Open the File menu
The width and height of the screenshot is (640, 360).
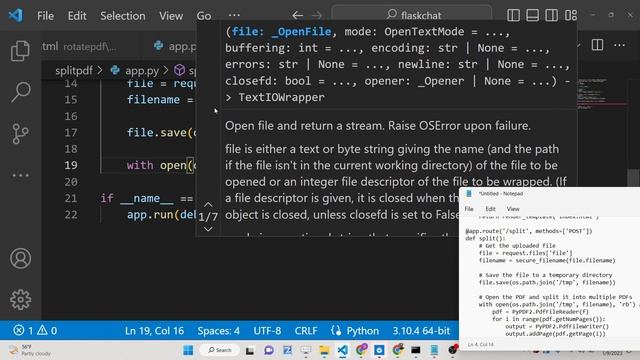(x=45, y=16)
